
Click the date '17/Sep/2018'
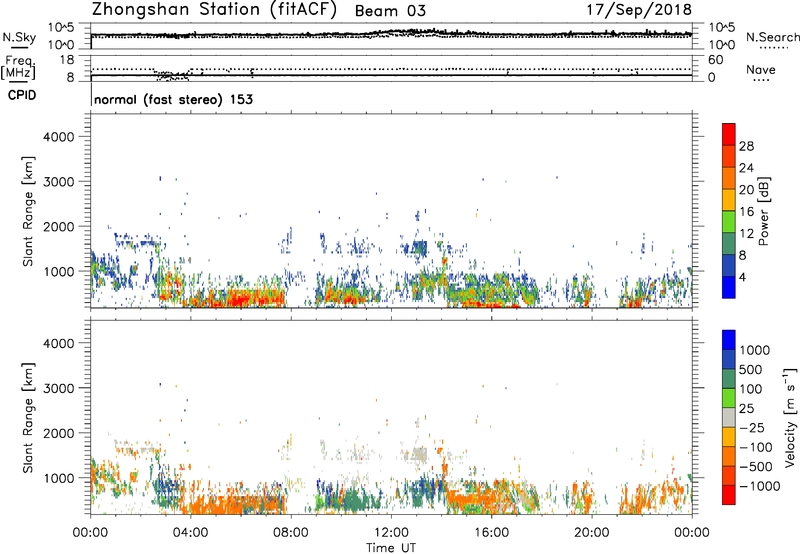[639, 9]
